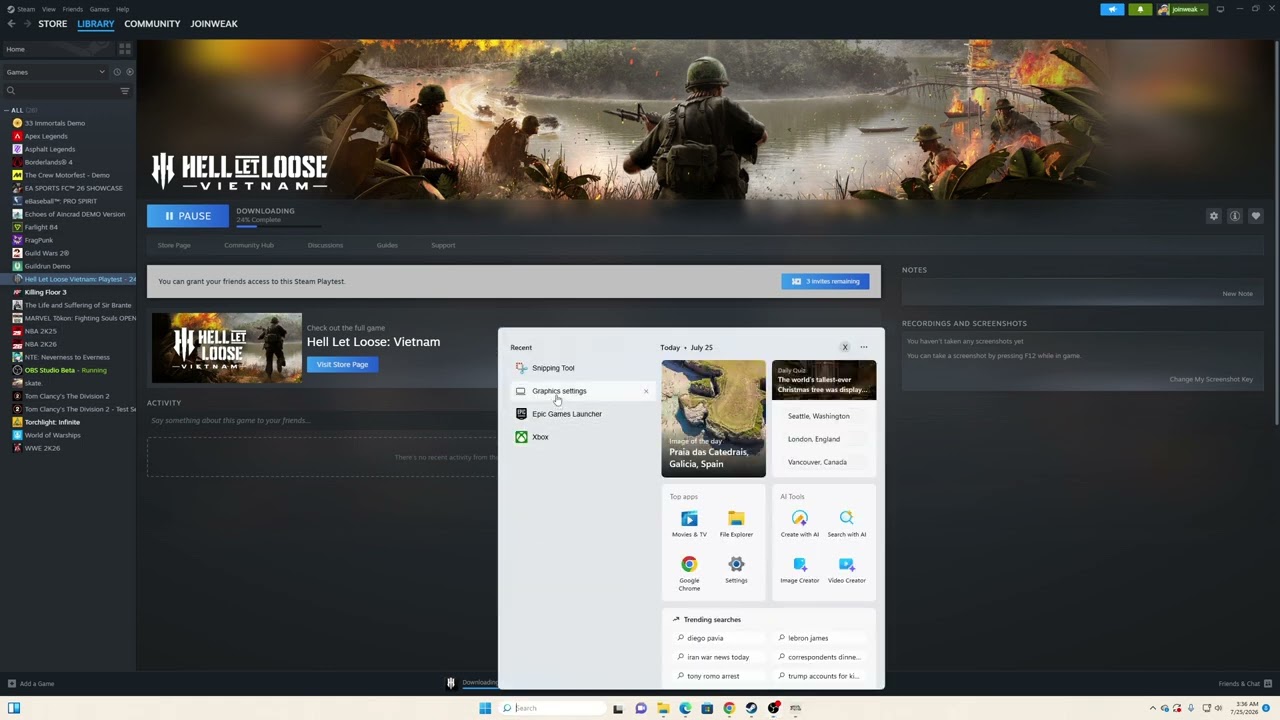
Task: Switch Steam to Big Picture mode icon
Action: pyautogui.click(x=1220, y=9)
